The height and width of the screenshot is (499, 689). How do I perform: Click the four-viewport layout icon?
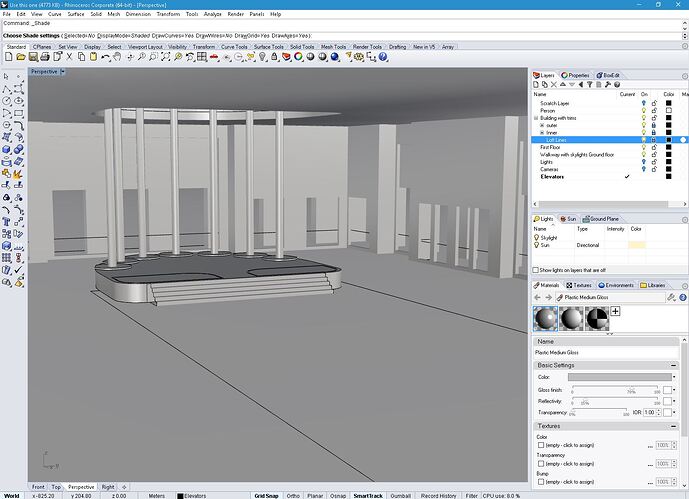[x=202, y=57]
